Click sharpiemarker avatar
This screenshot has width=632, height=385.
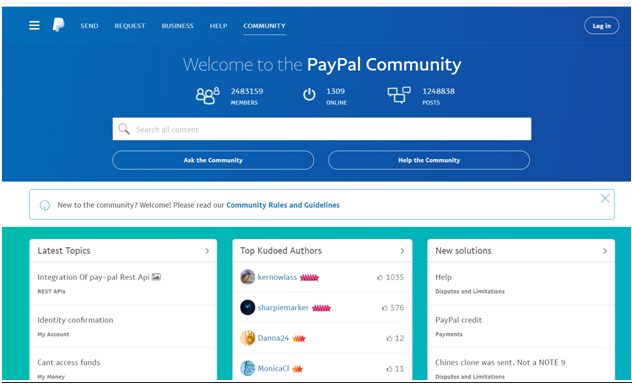tap(247, 308)
